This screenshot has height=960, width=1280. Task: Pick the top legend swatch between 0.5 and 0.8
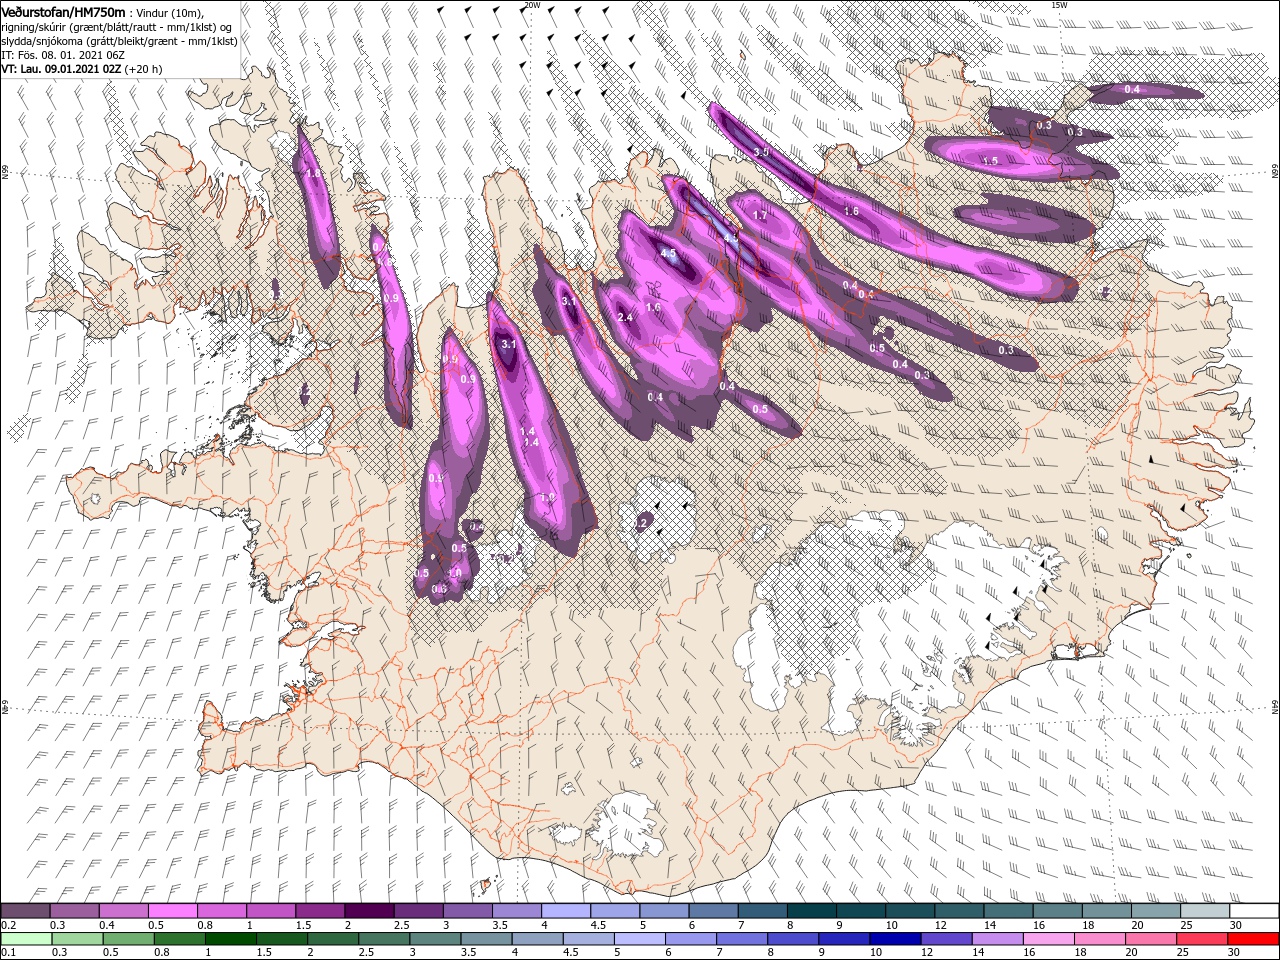(x=172, y=911)
